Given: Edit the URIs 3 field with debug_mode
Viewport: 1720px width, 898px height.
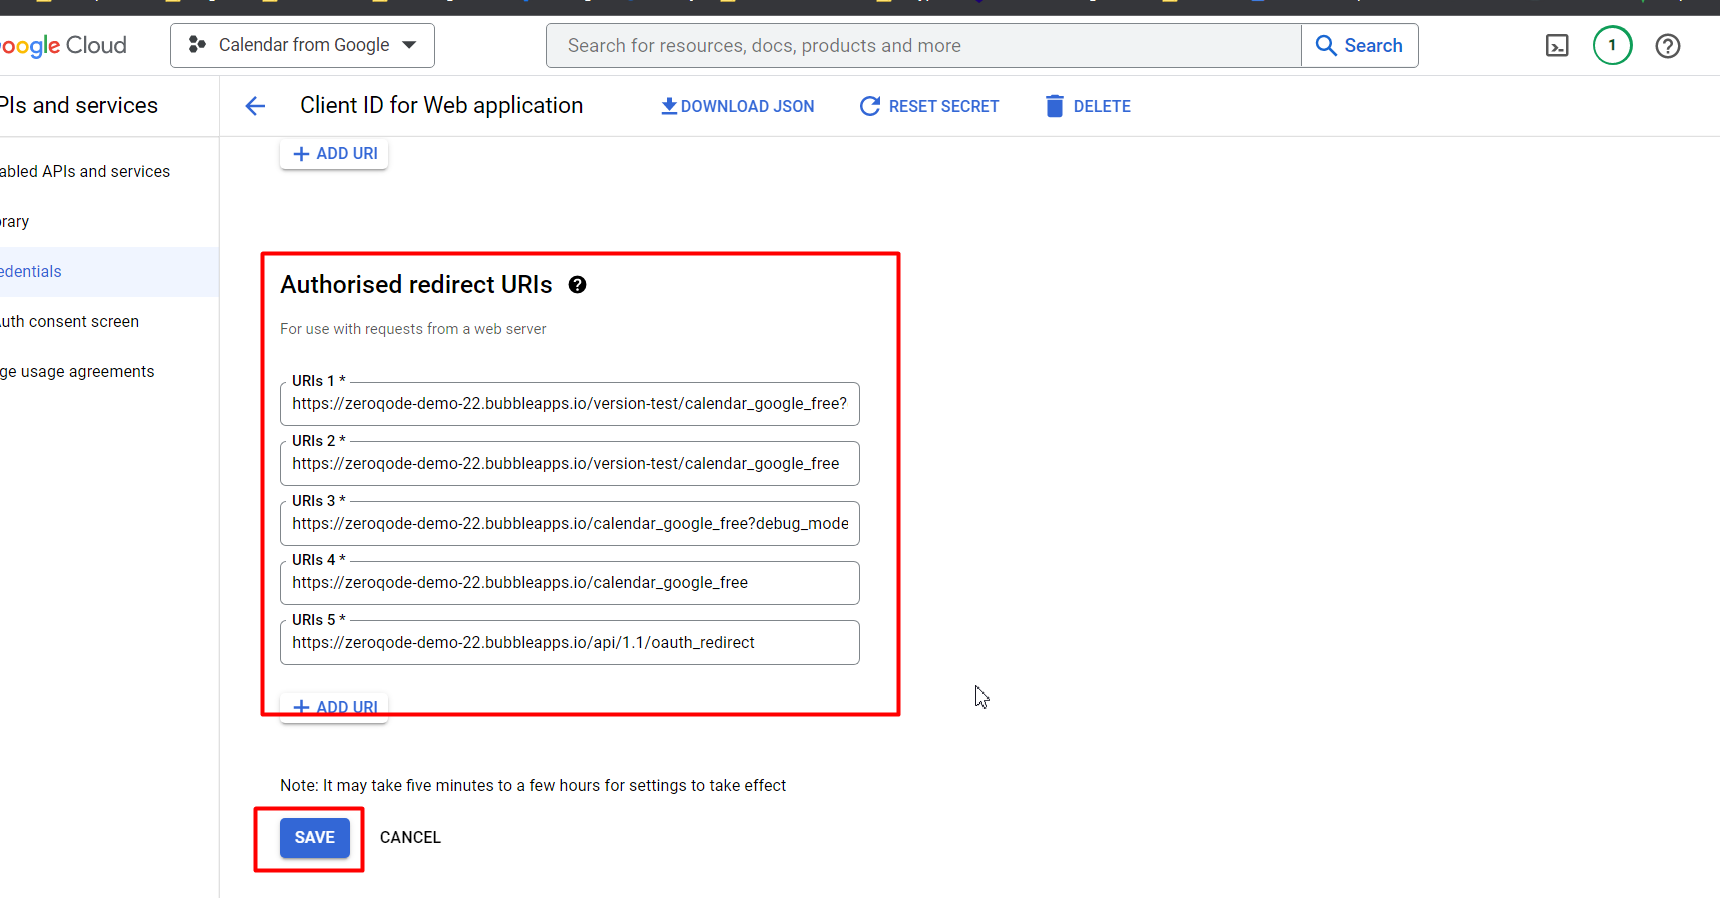Looking at the screenshot, I should click(569, 524).
